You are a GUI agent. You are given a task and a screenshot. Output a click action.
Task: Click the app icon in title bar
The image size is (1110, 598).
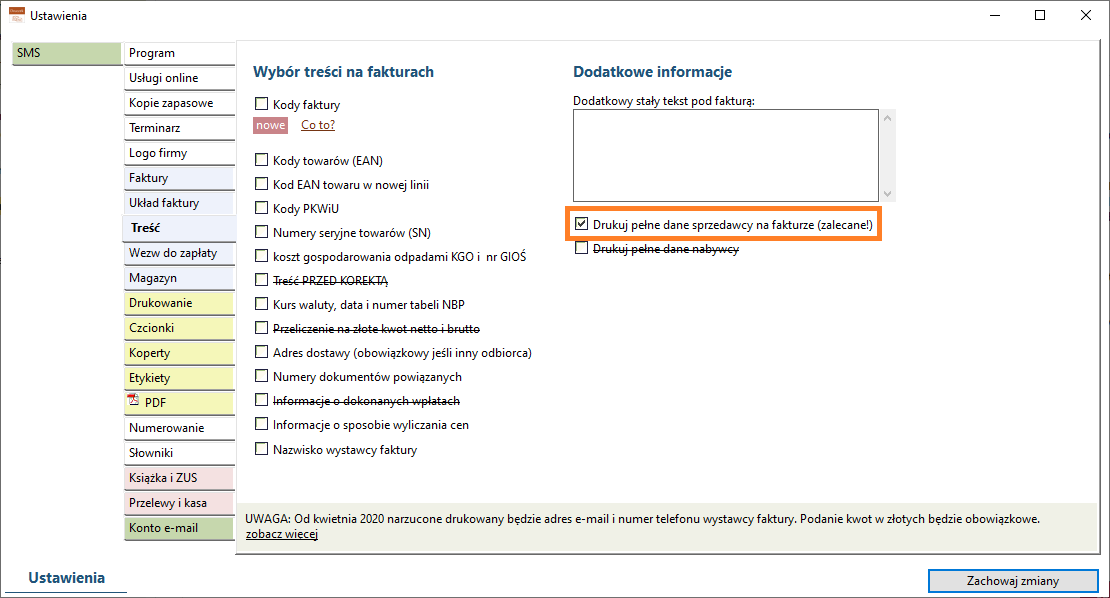tap(16, 15)
